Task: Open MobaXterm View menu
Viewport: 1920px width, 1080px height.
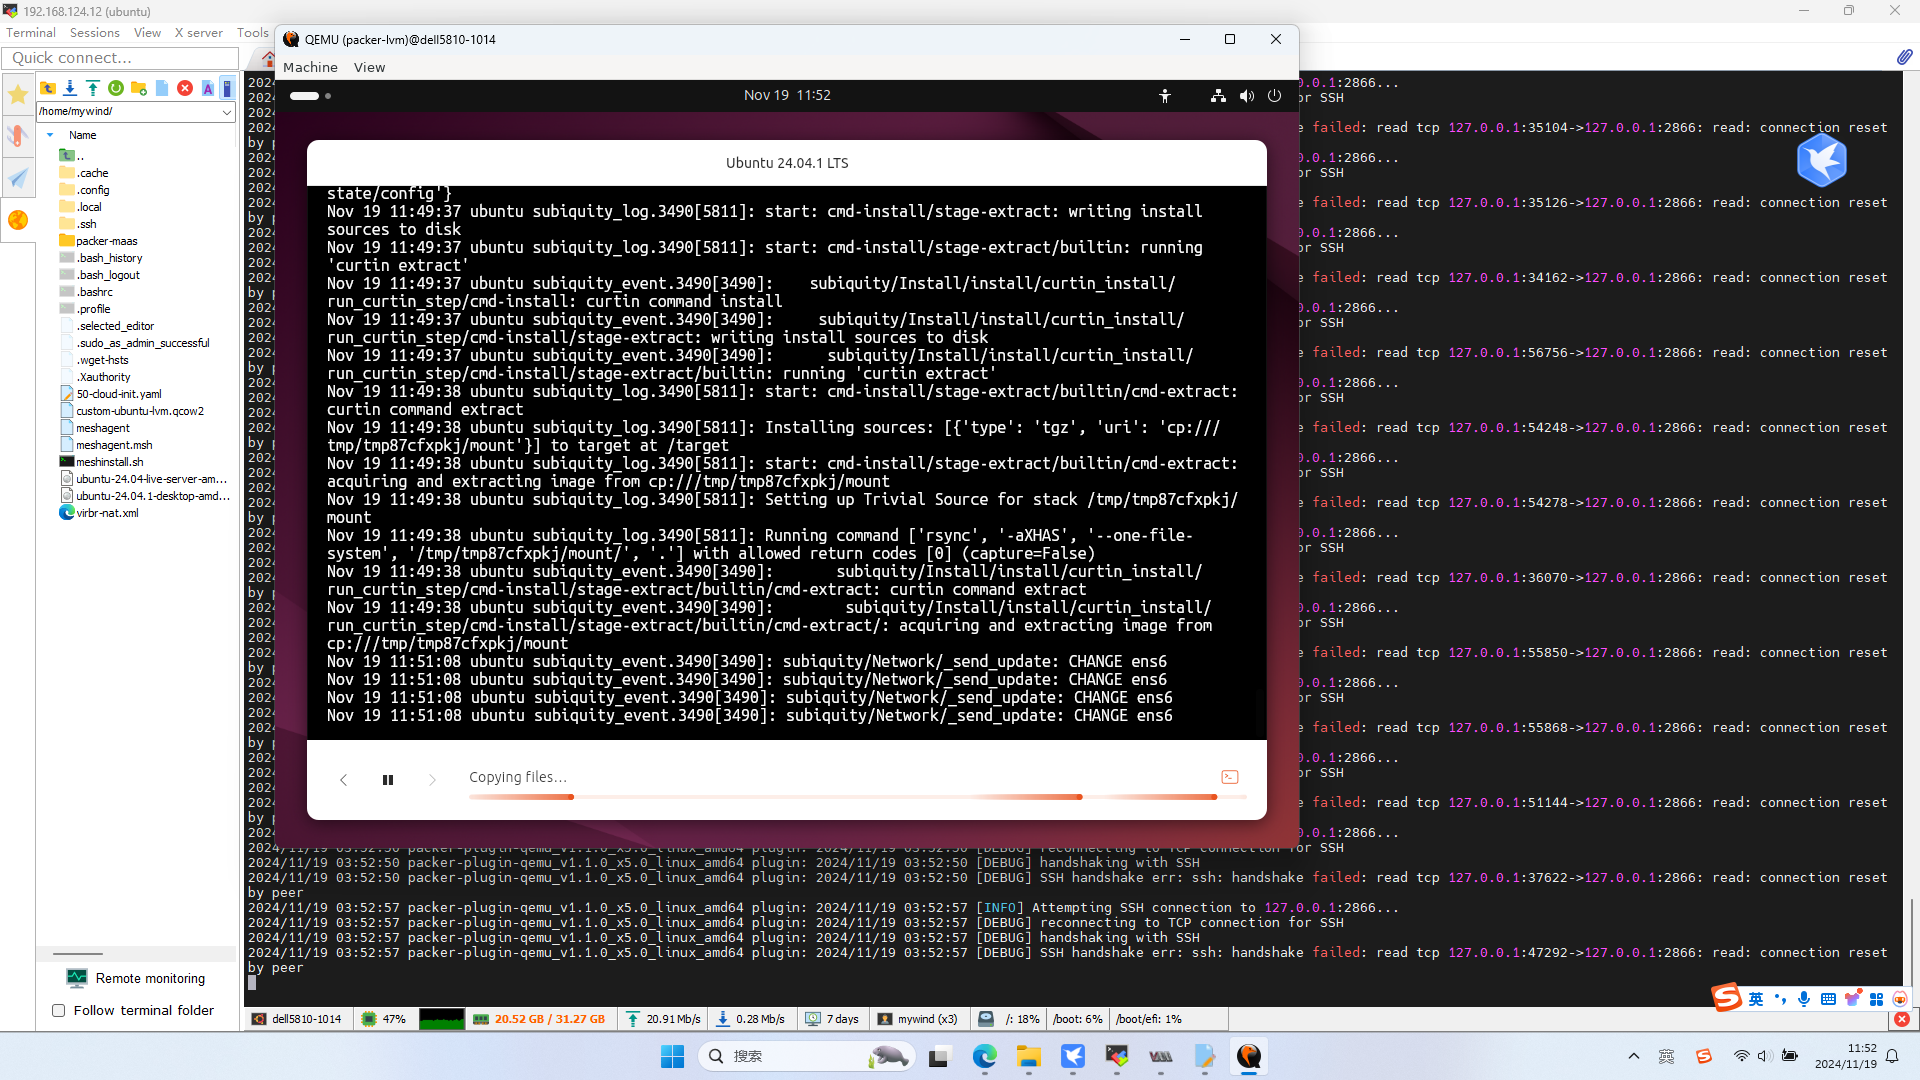Action: click(x=147, y=33)
